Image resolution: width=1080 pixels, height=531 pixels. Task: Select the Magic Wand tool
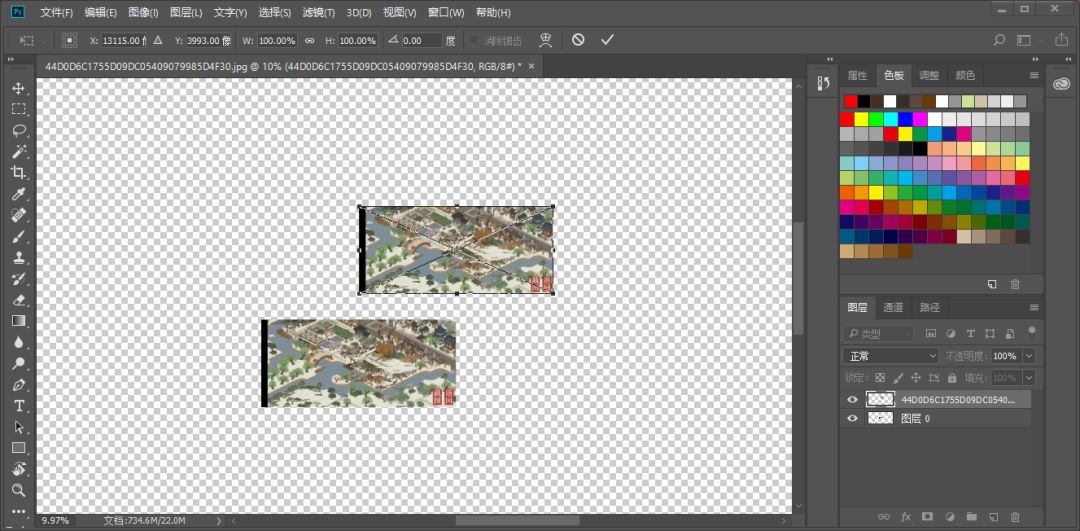(x=19, y=152)
